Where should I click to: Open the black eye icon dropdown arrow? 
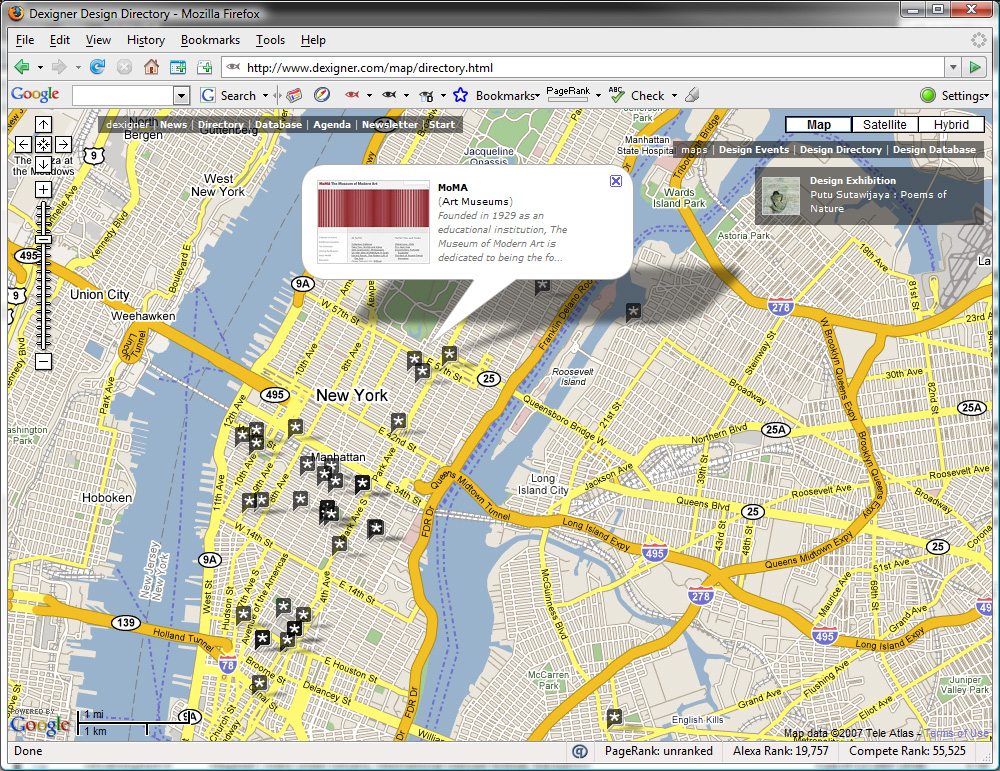tap(406, 96)
